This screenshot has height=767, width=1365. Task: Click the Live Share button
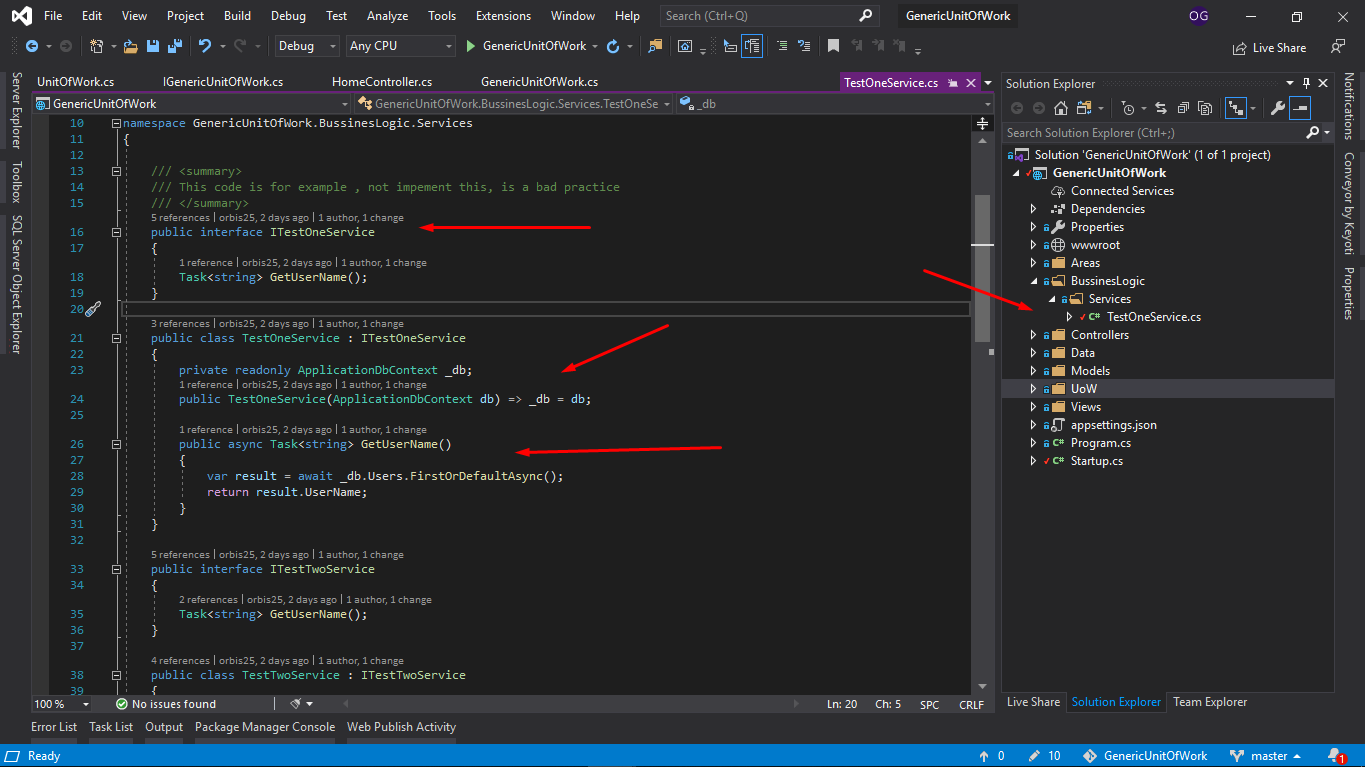click(1270, 47)
